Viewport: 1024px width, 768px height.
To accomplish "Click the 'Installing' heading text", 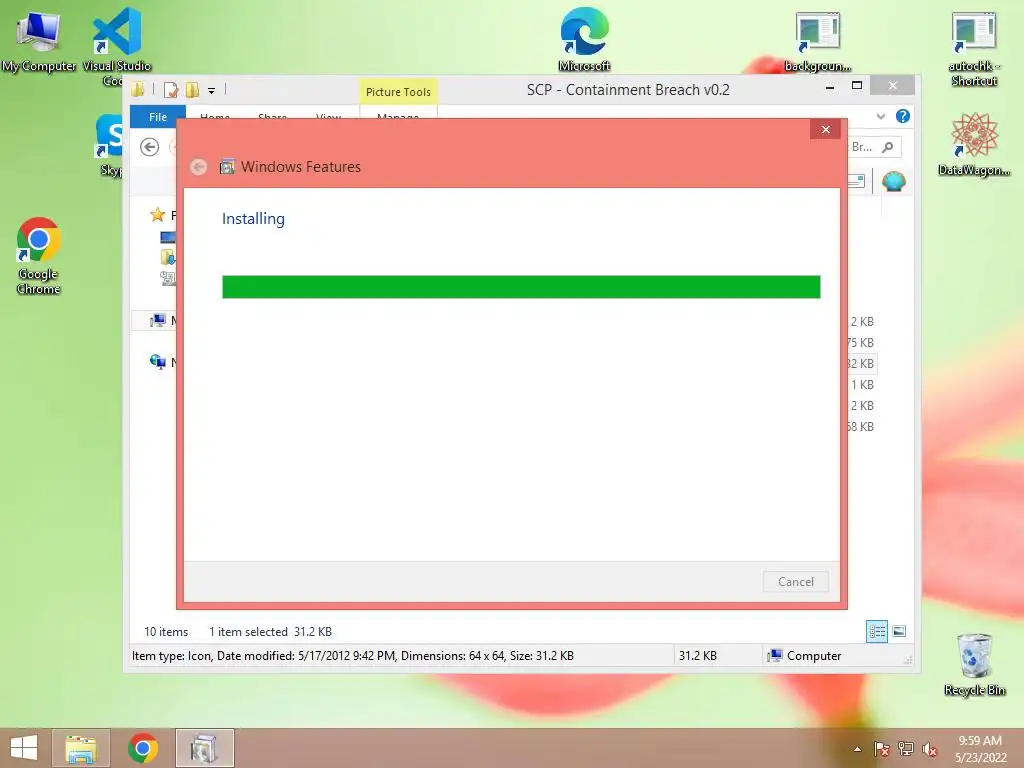I will [253, 219].
